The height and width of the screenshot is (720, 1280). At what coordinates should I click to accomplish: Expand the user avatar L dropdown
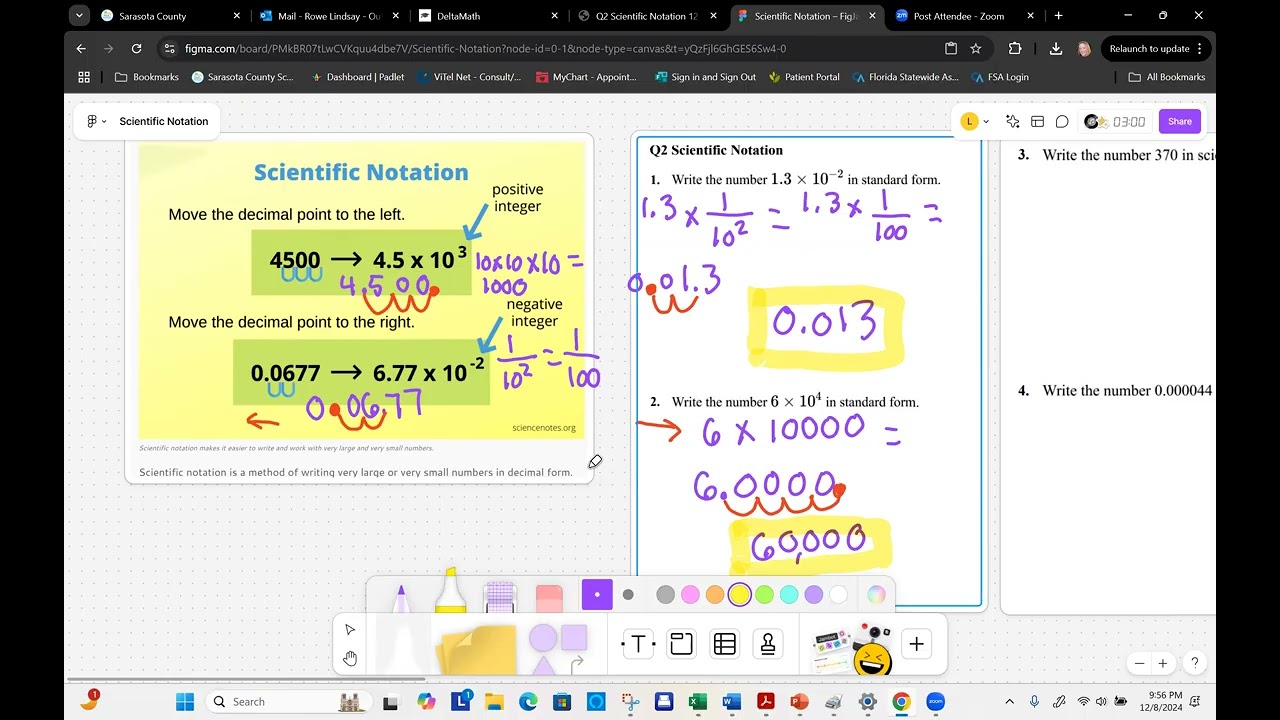click(975, 121)
